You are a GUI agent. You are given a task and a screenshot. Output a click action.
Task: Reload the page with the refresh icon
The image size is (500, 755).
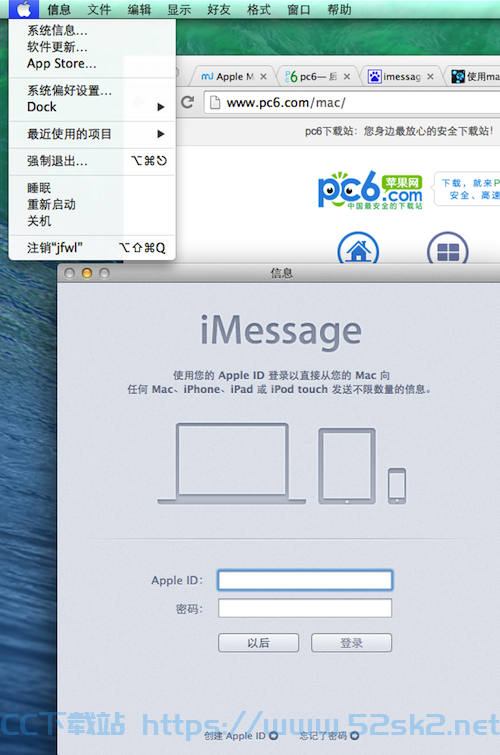187,102
